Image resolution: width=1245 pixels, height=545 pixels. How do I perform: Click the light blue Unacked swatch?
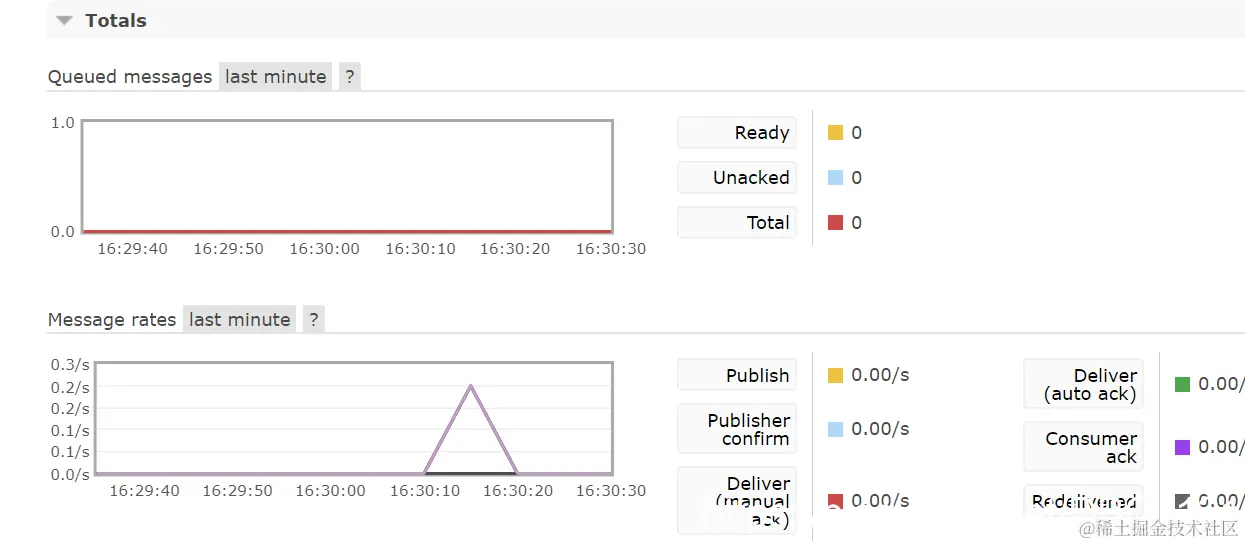[x=836, y=177]
